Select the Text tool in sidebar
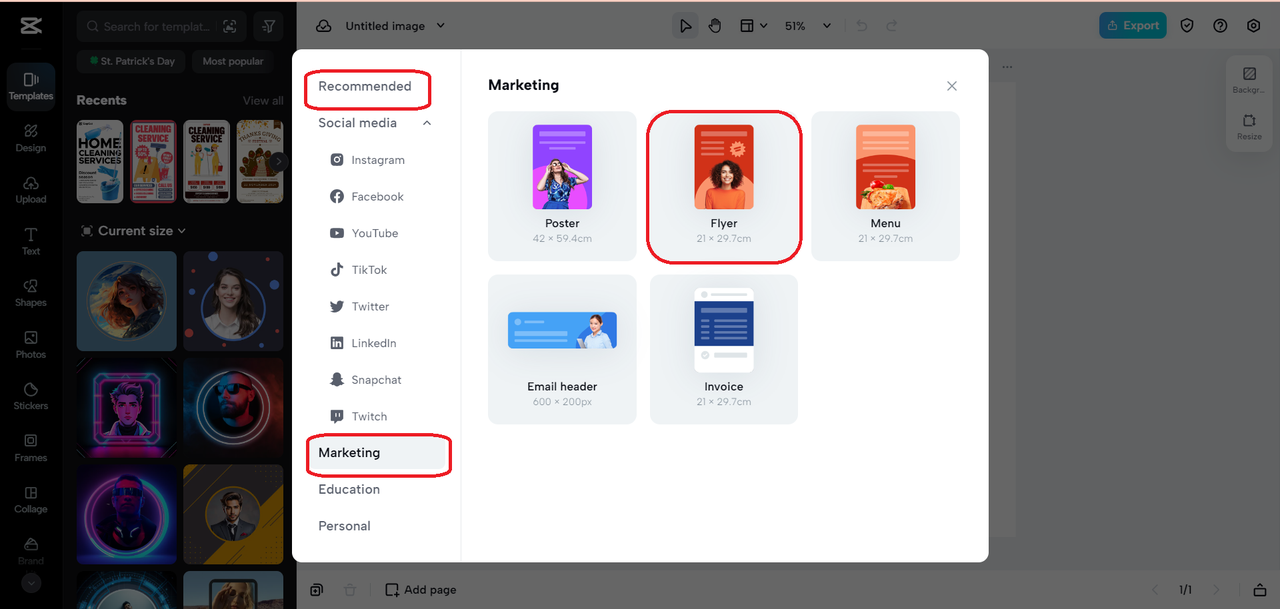Image resolution: width=1280 pixels, height=609 pixels. pyautogui.click(x=31, y=241)
